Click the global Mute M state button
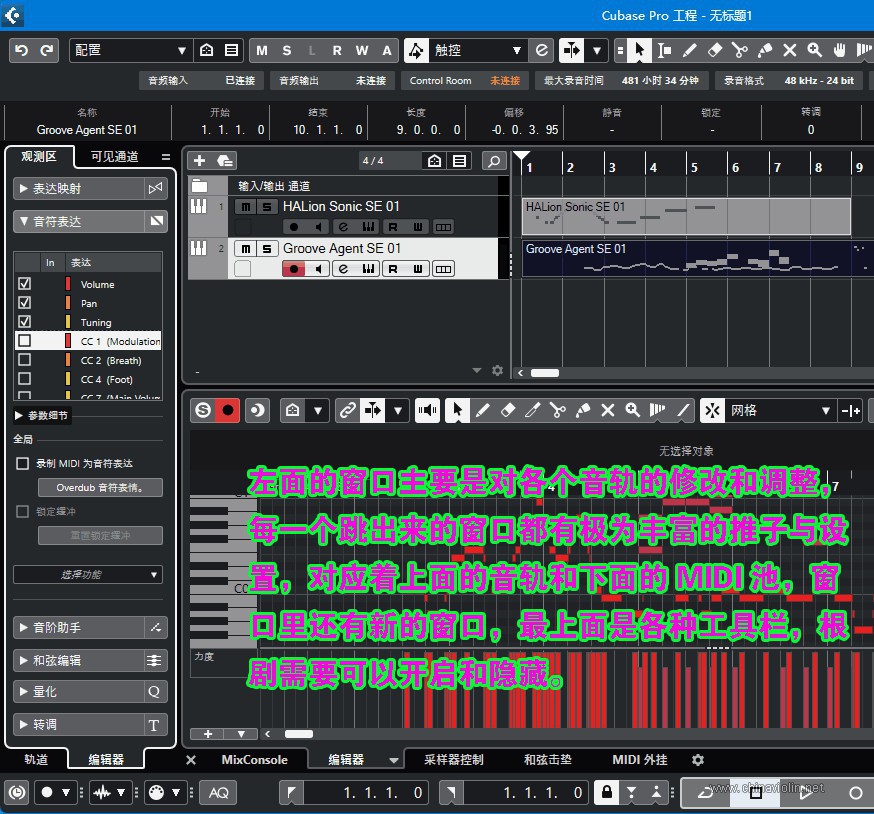Image resolution: width=874 pixels, height=814 pixels. [x=262, y=51]
